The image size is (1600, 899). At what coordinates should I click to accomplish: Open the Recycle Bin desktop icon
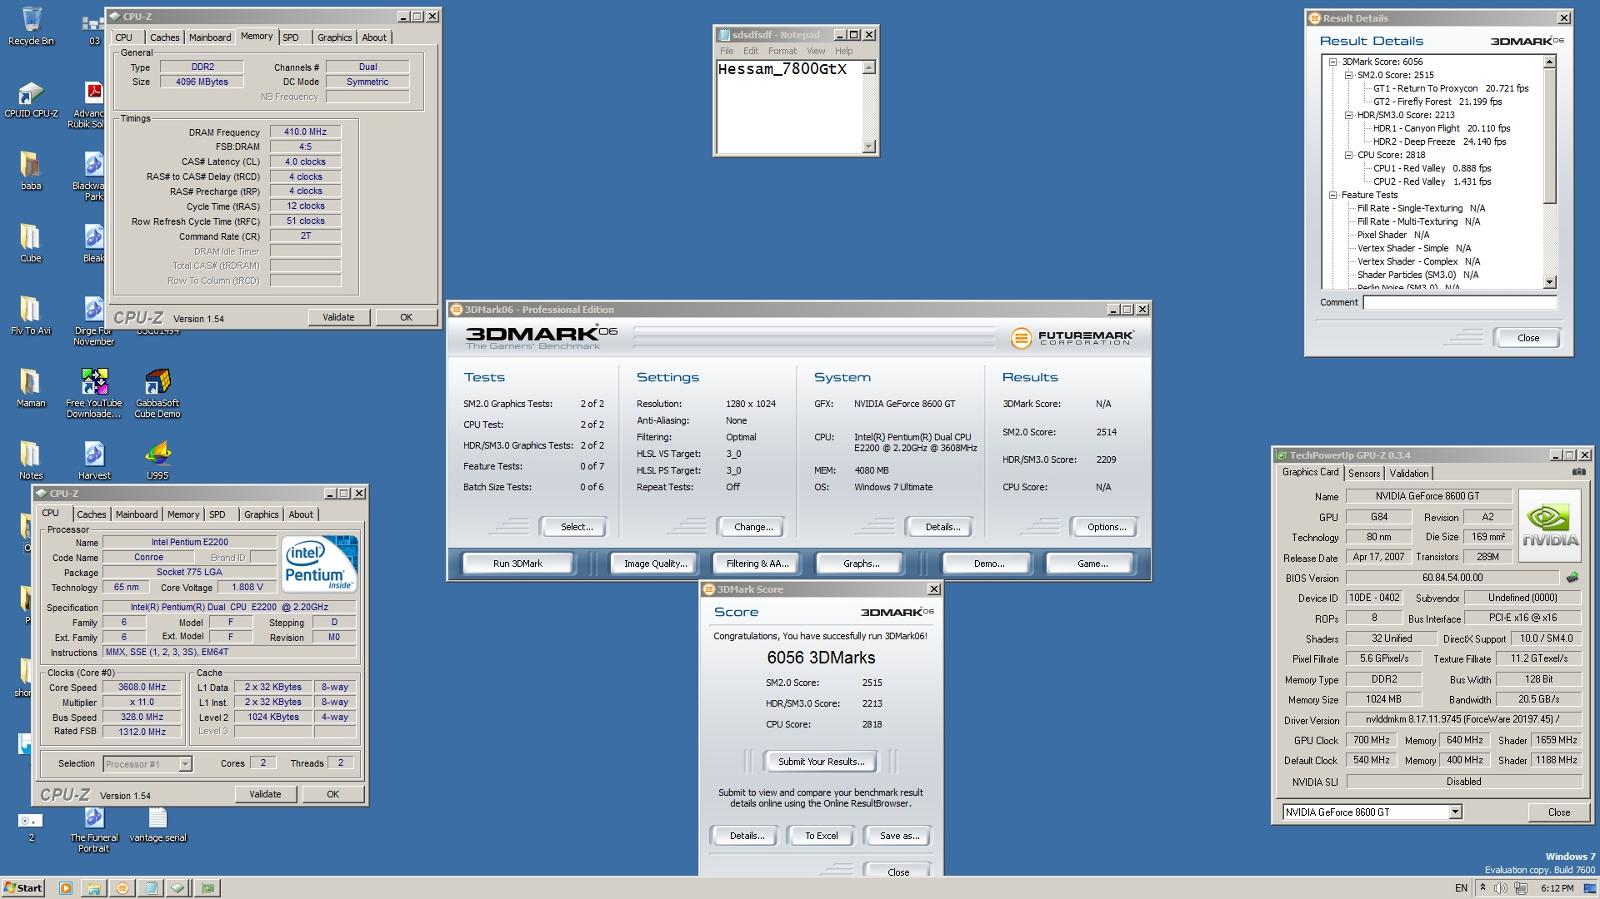point(31,26)
